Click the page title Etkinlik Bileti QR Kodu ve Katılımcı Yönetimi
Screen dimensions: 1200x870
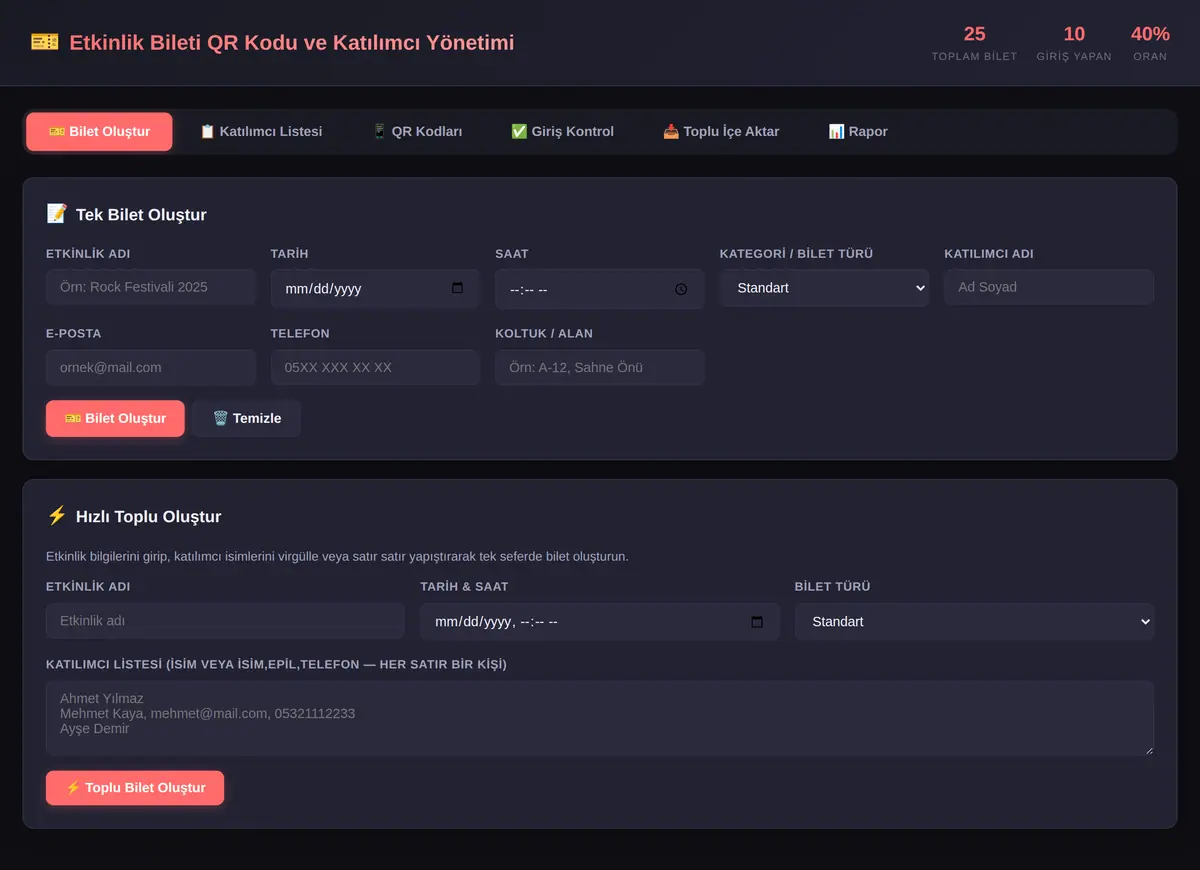click(x=292, y=43)
